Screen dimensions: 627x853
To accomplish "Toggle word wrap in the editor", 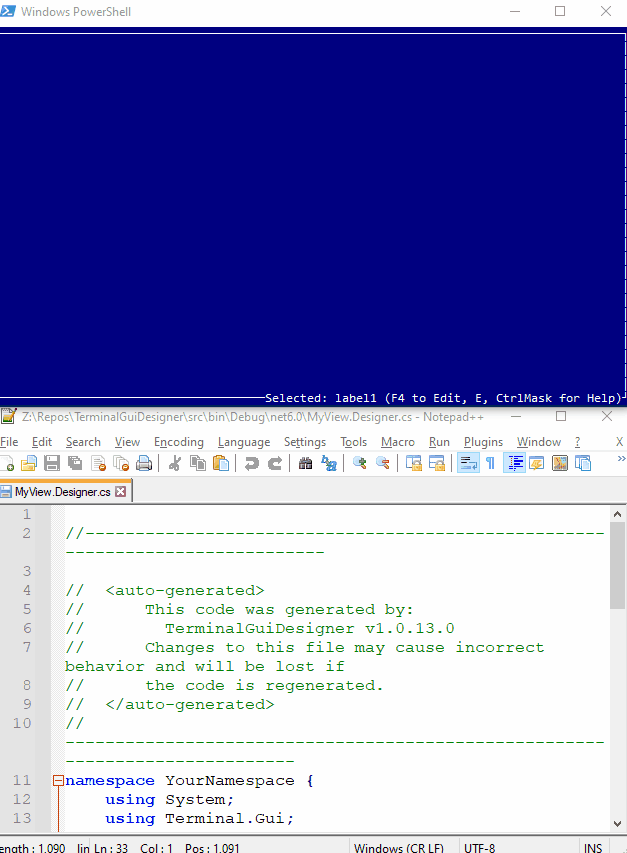I will [468, 463].
